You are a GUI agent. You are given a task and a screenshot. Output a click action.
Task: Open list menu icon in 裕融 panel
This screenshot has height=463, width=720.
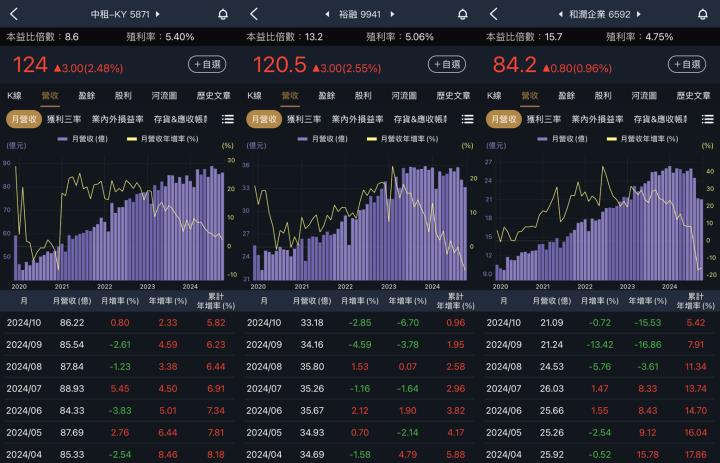[467, 119]
